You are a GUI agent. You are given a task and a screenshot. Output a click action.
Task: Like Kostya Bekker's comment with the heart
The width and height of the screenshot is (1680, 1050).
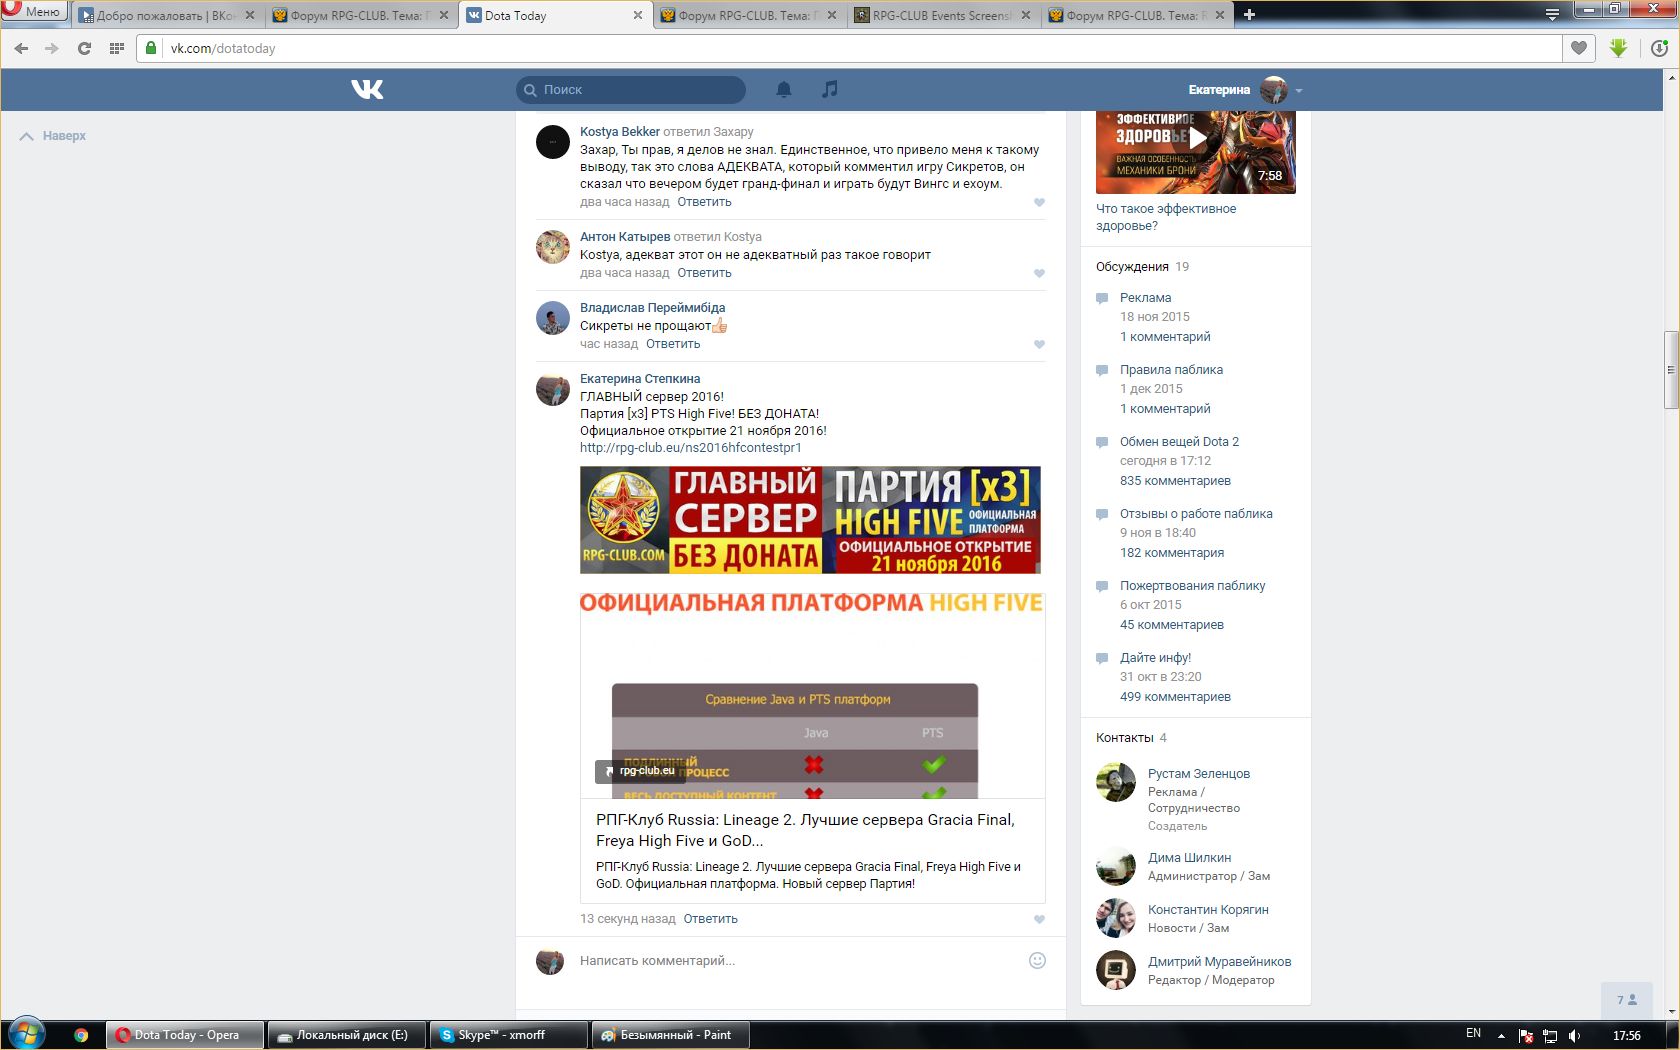point(1039,202)
